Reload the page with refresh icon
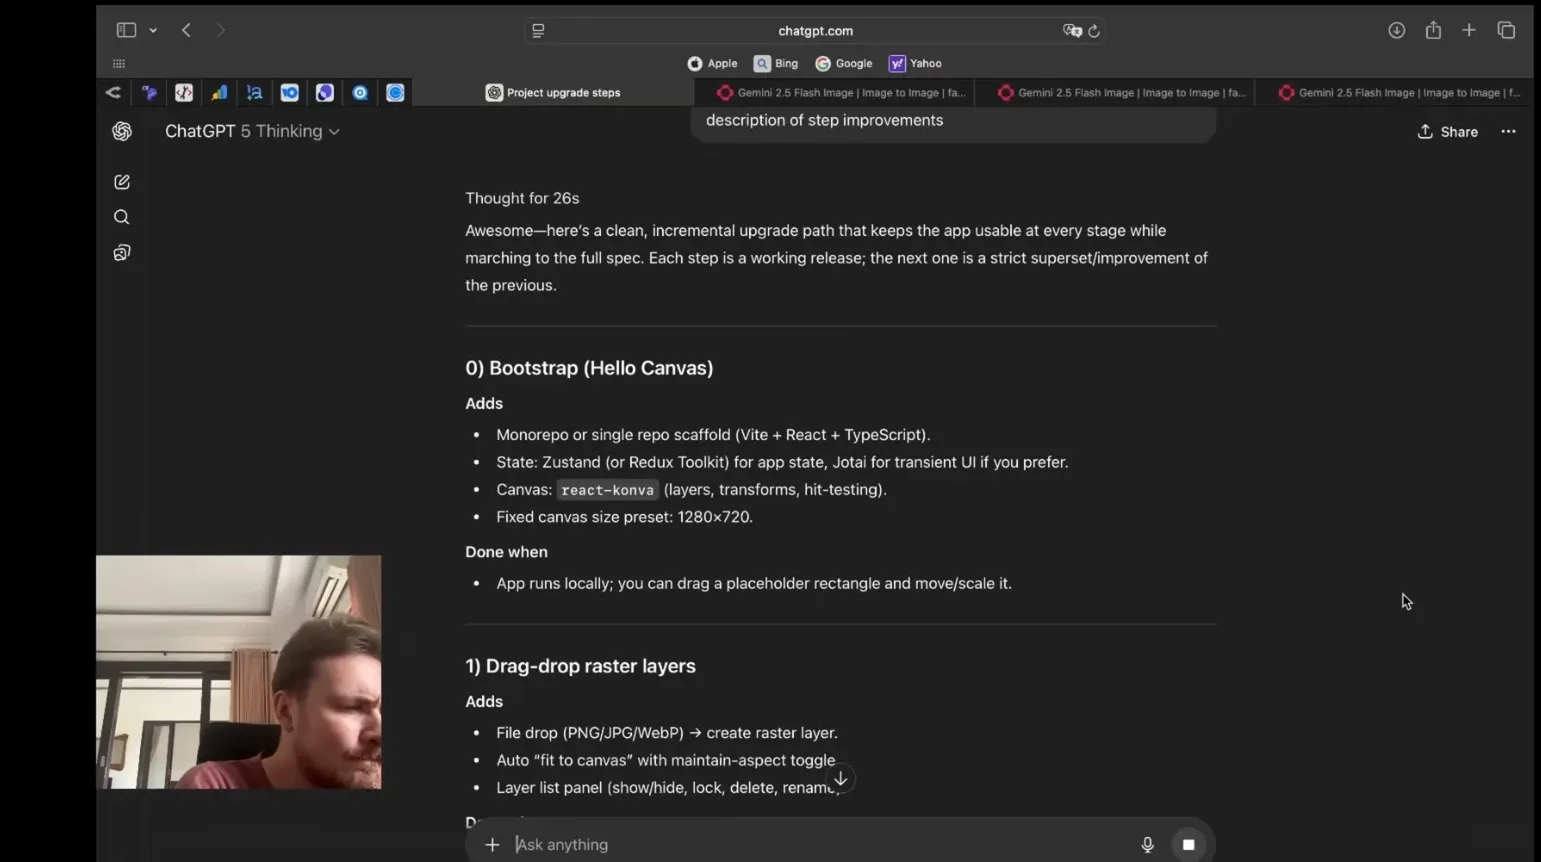This screenshot has height=862, width=1541. [x=1094, y=31]
